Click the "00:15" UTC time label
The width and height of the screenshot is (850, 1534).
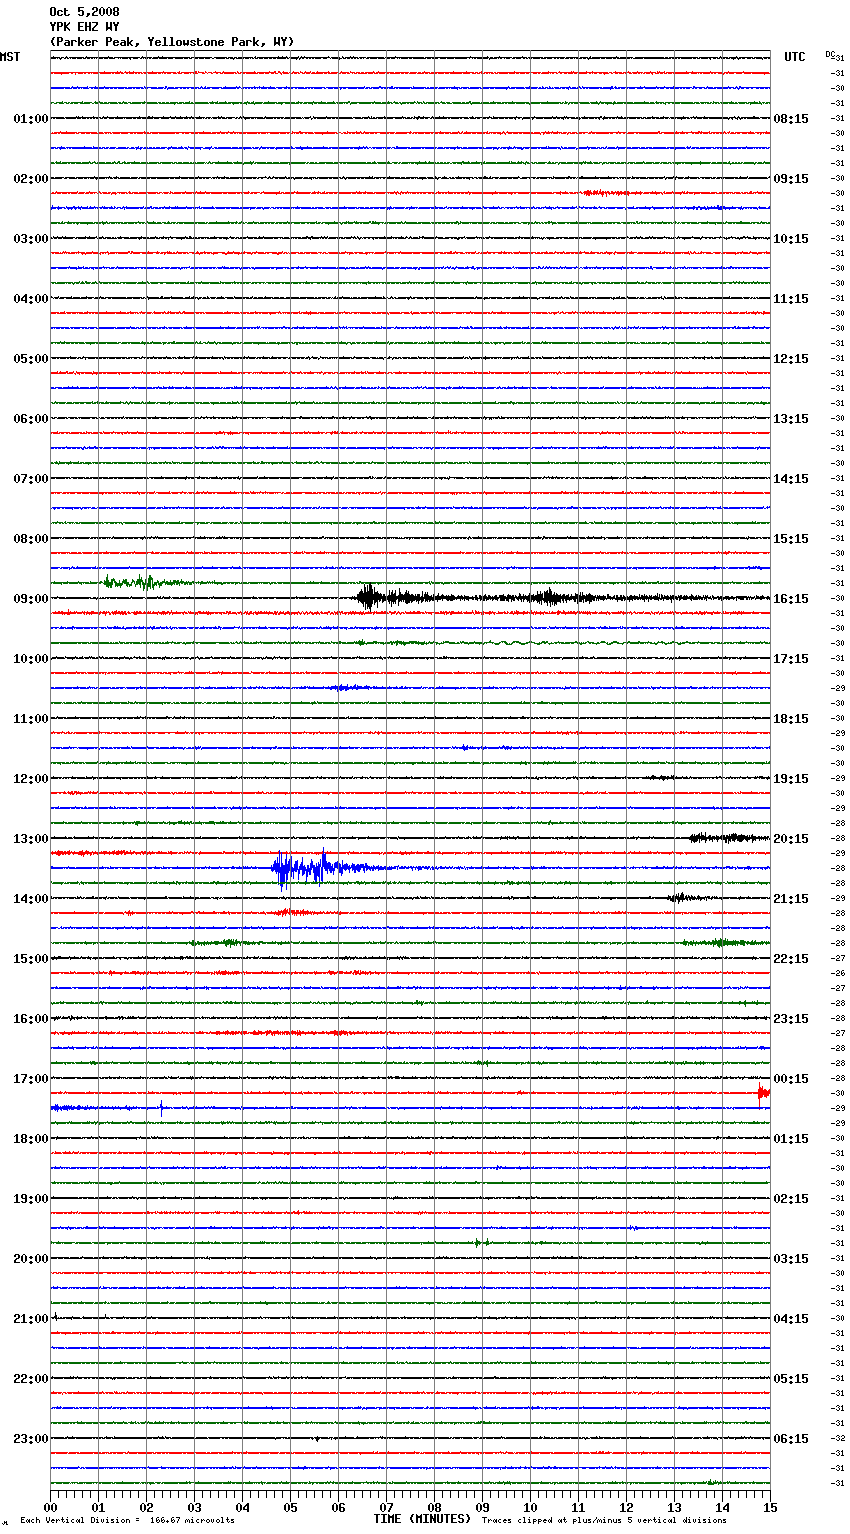791,1079
